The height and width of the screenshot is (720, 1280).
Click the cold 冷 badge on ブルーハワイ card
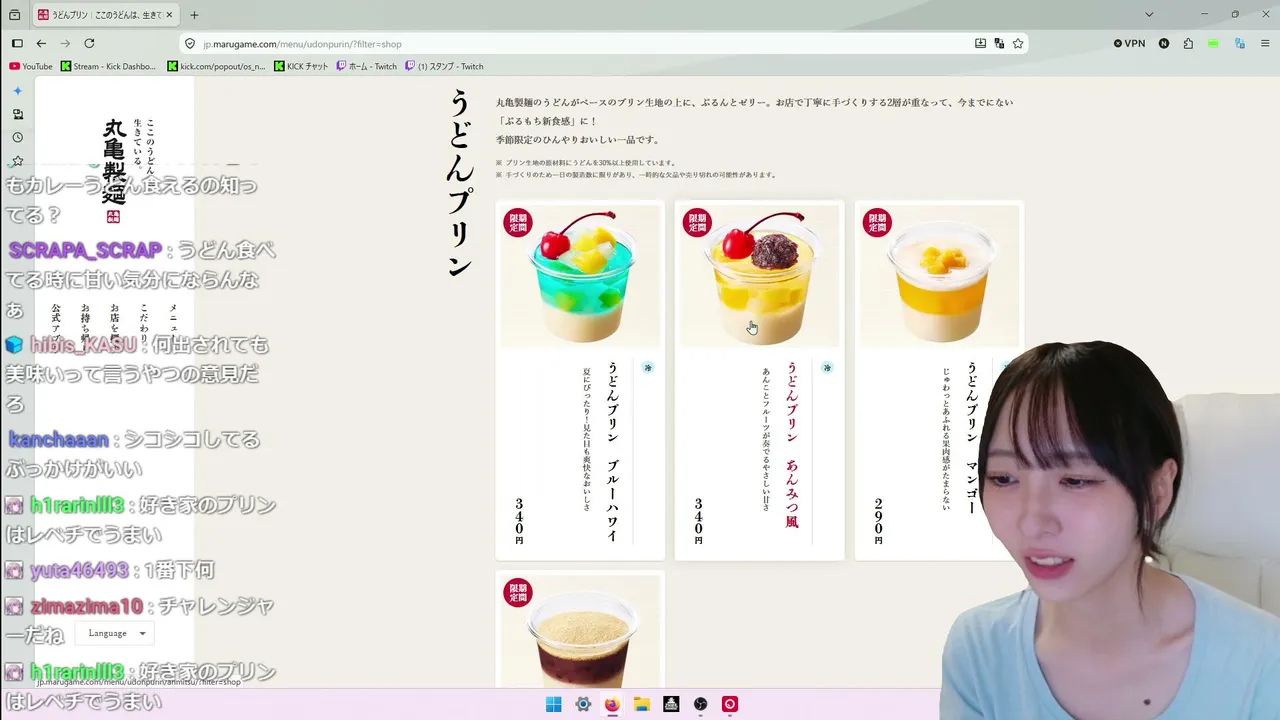coord(647,368)
